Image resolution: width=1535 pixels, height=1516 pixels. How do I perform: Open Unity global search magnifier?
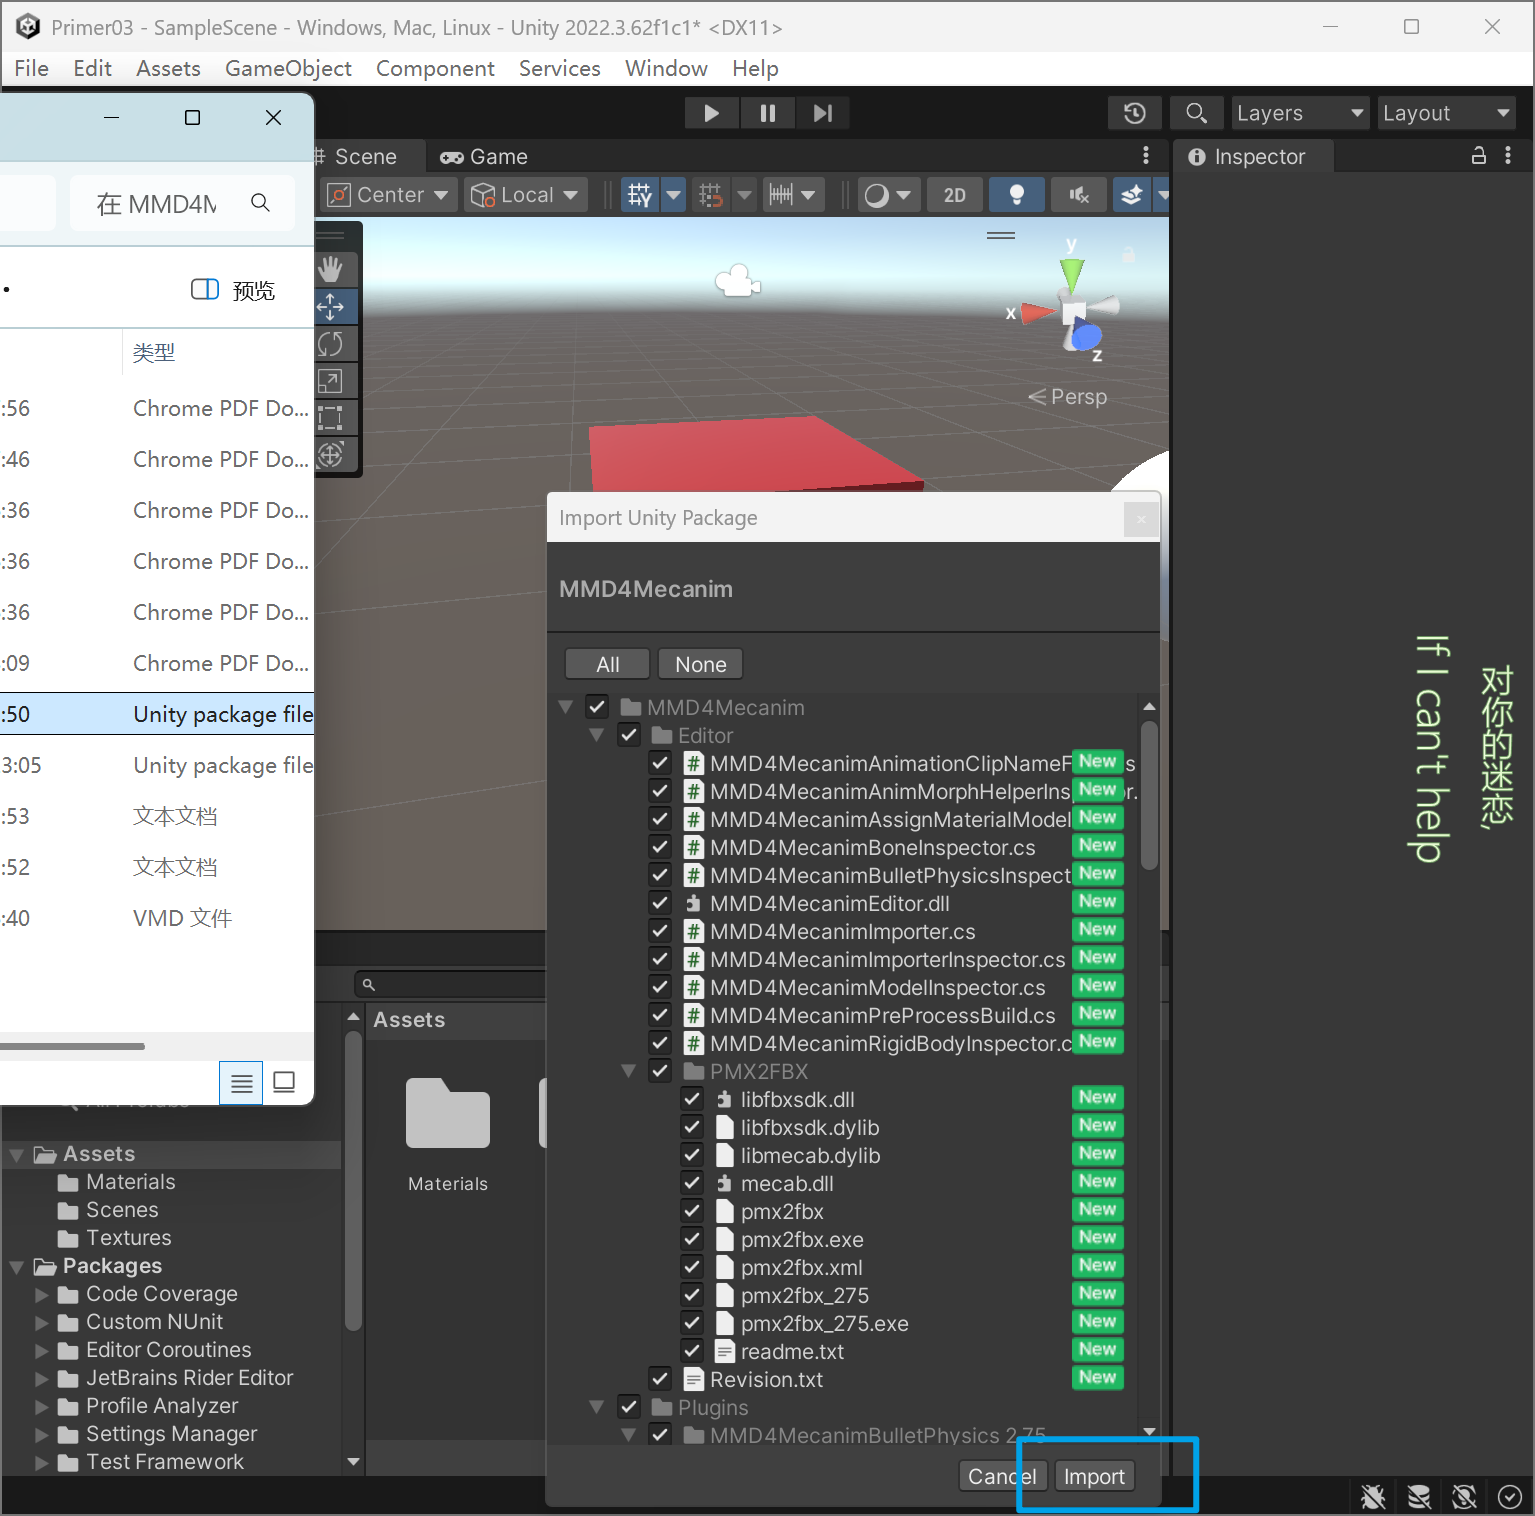[x=1196, y=113]
